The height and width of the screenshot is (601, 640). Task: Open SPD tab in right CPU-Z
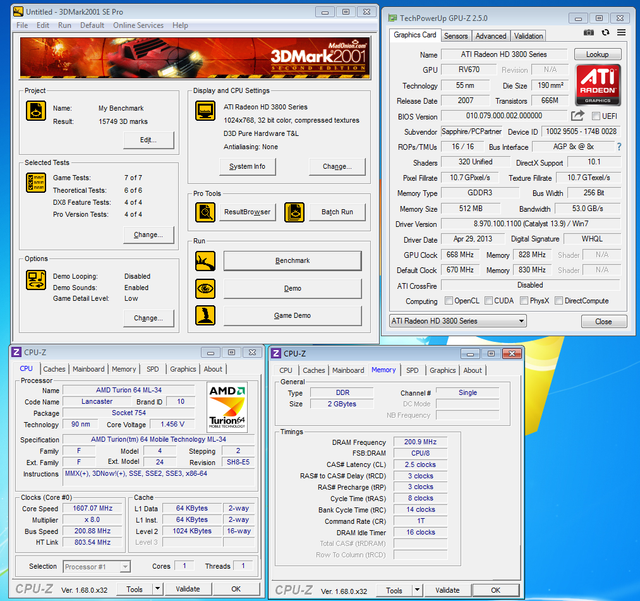click(x=412, y=370)
